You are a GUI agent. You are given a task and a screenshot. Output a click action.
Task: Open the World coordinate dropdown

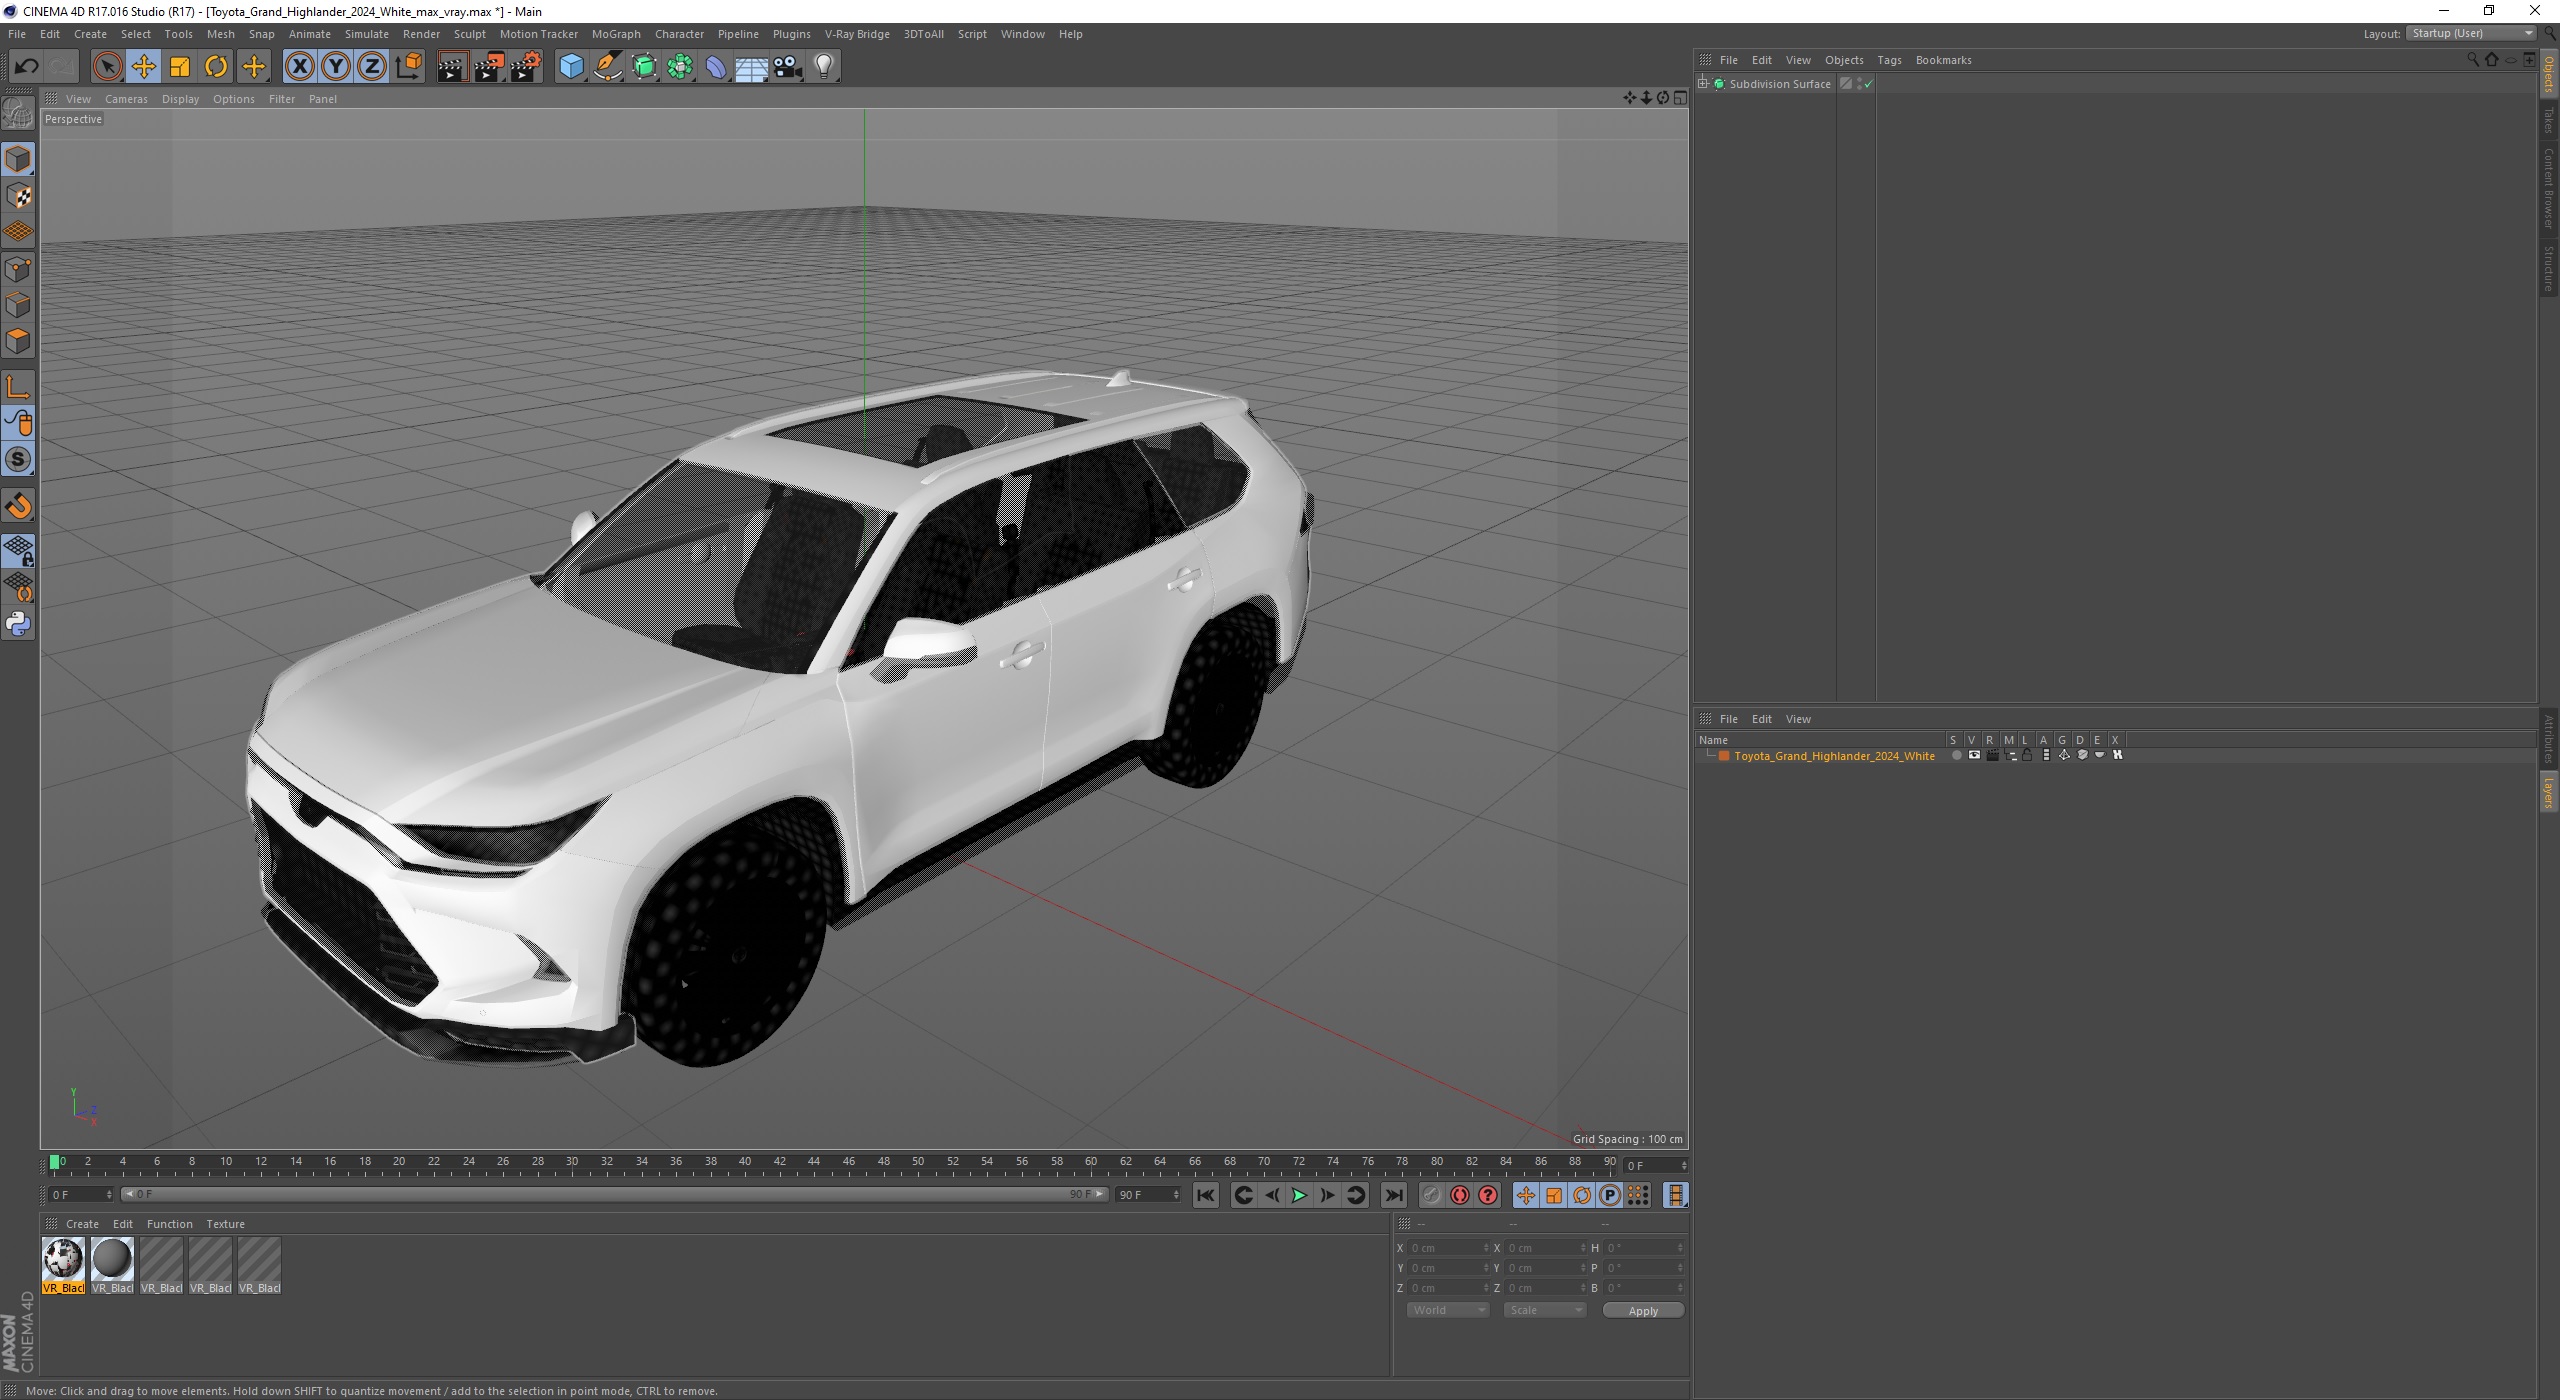pos(1447,1310)
